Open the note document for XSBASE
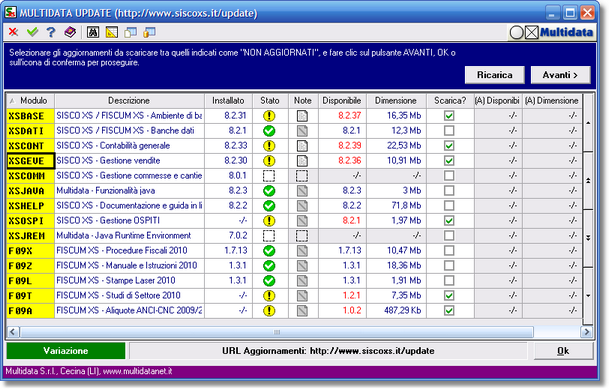This screenshot has width=609, height=390. 302,116
